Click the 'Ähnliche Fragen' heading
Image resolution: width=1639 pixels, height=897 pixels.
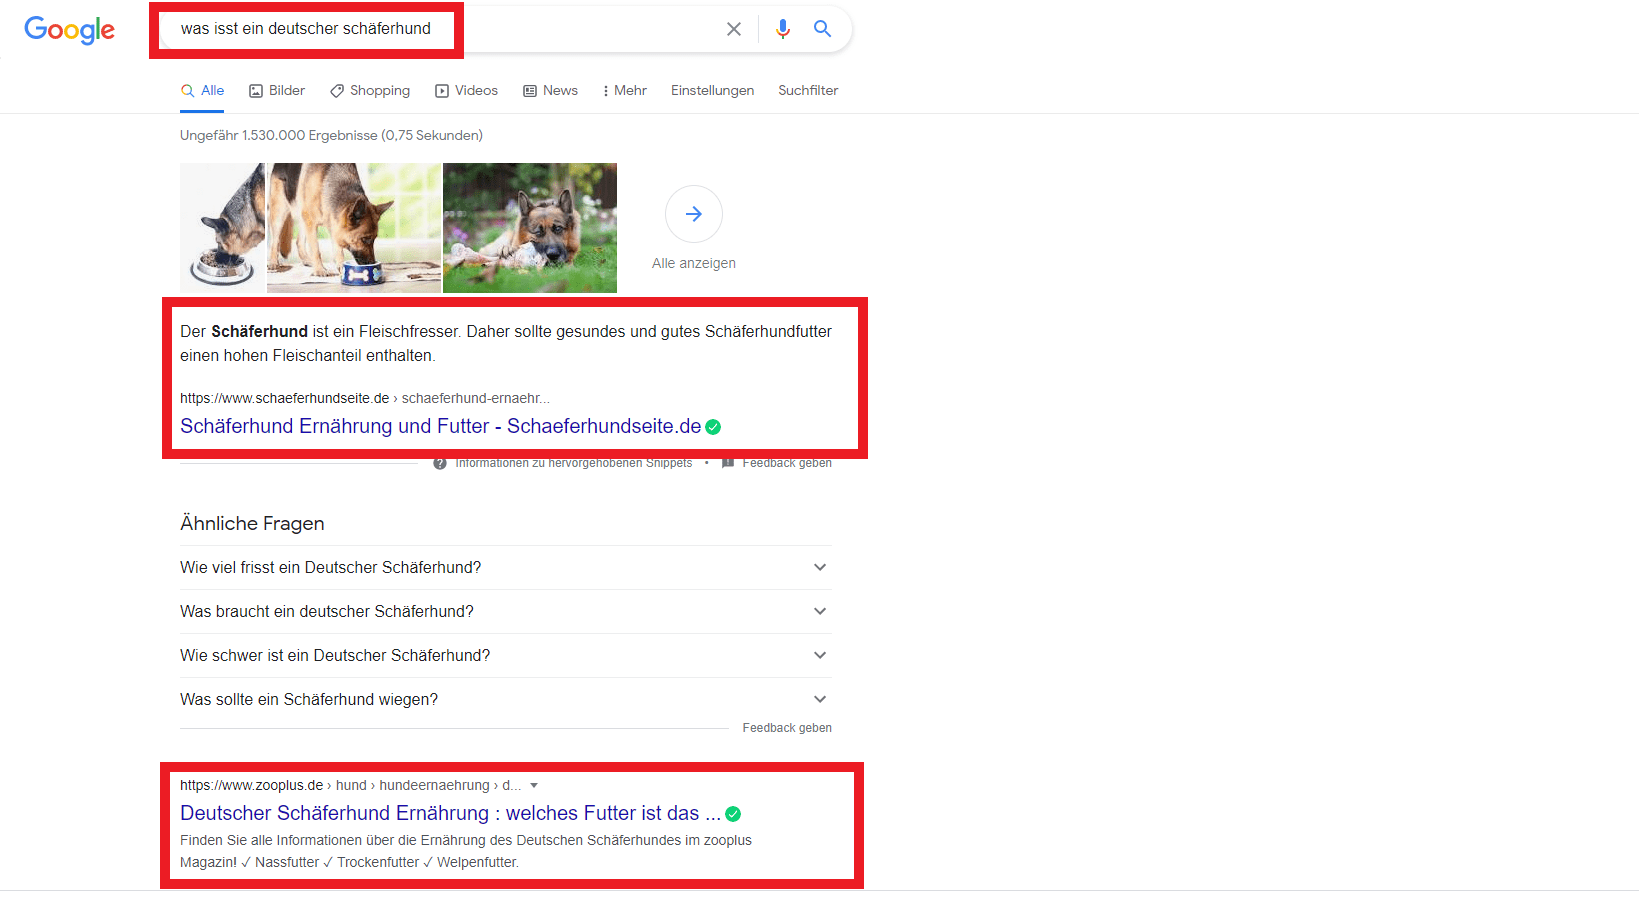click(x=252, y=523)
